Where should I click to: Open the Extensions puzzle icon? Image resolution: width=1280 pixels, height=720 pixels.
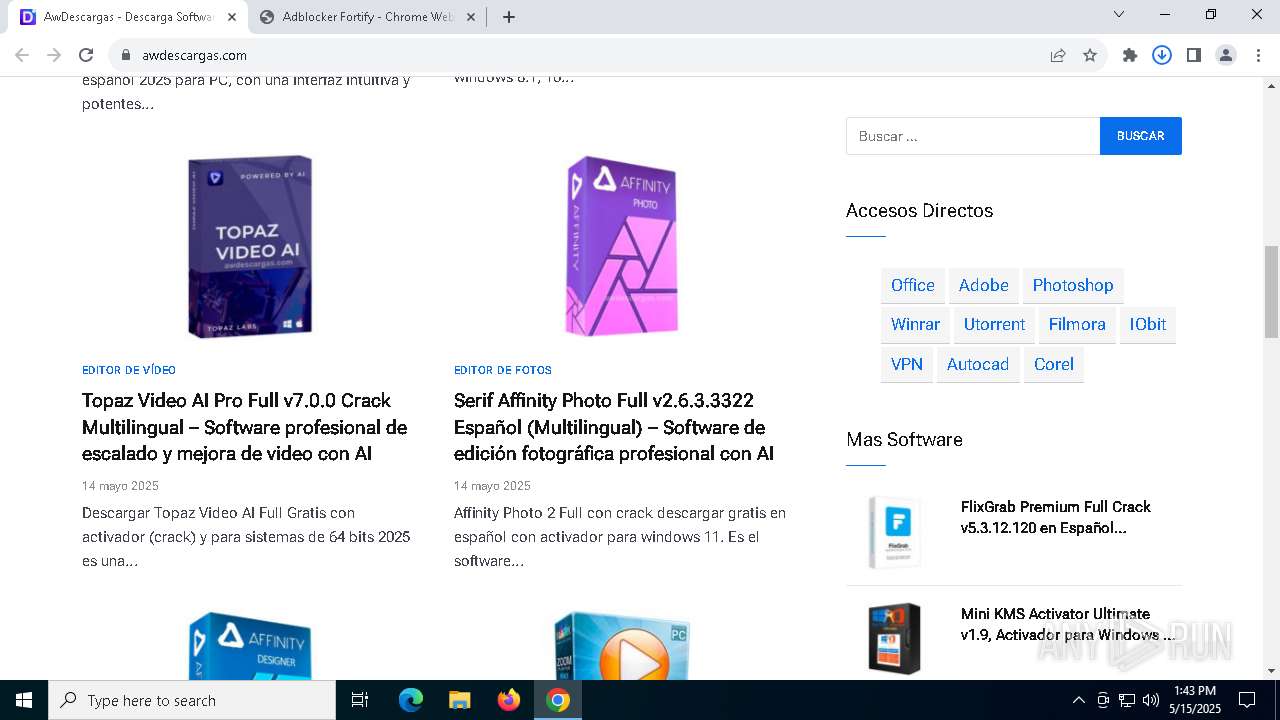click(1130, 55)
